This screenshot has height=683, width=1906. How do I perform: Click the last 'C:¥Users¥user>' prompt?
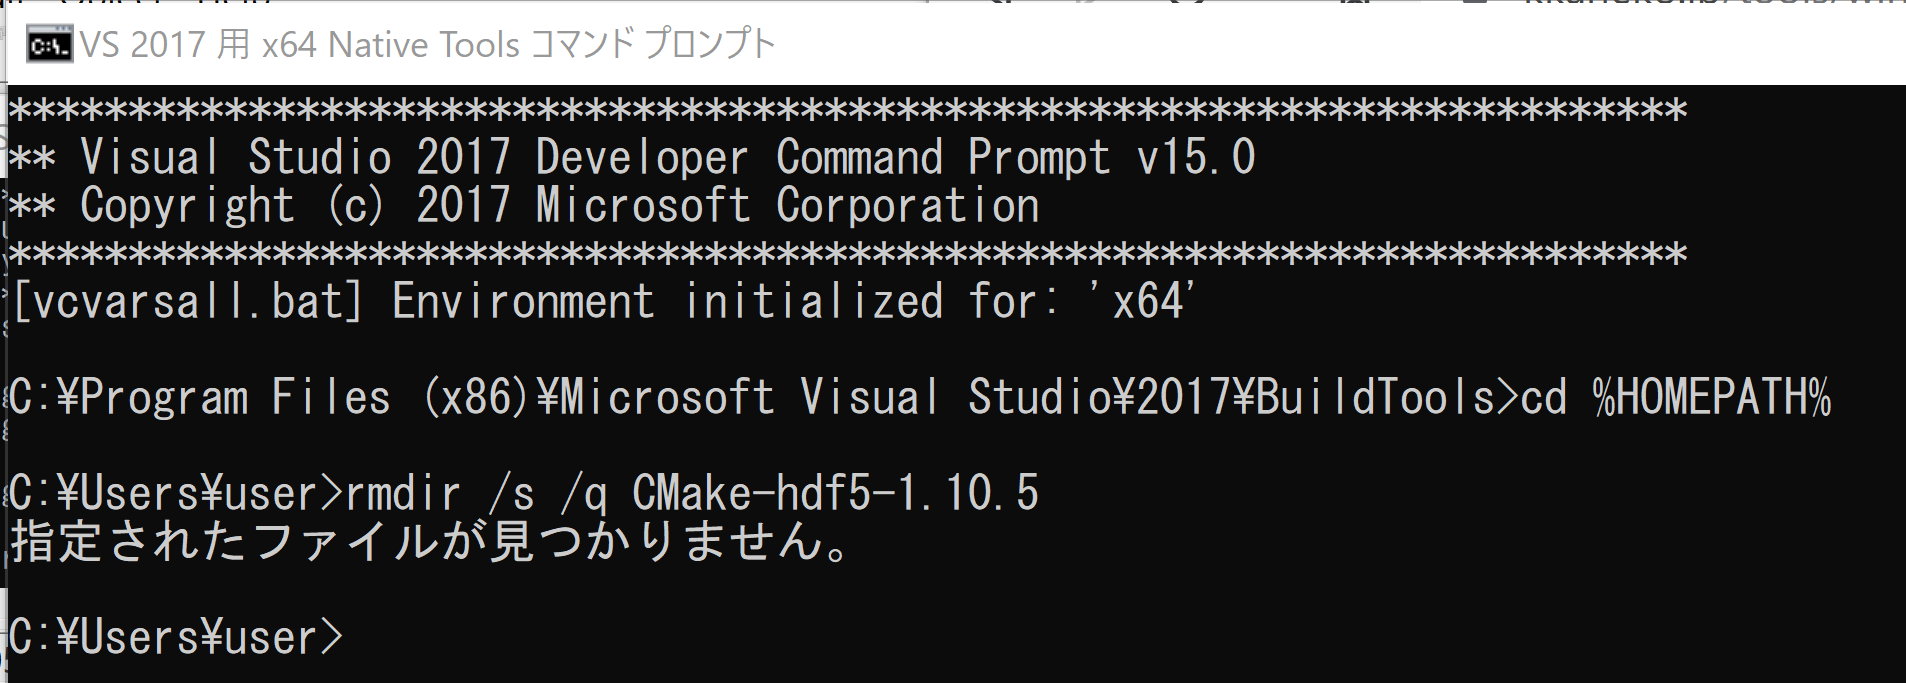[176, 638]
